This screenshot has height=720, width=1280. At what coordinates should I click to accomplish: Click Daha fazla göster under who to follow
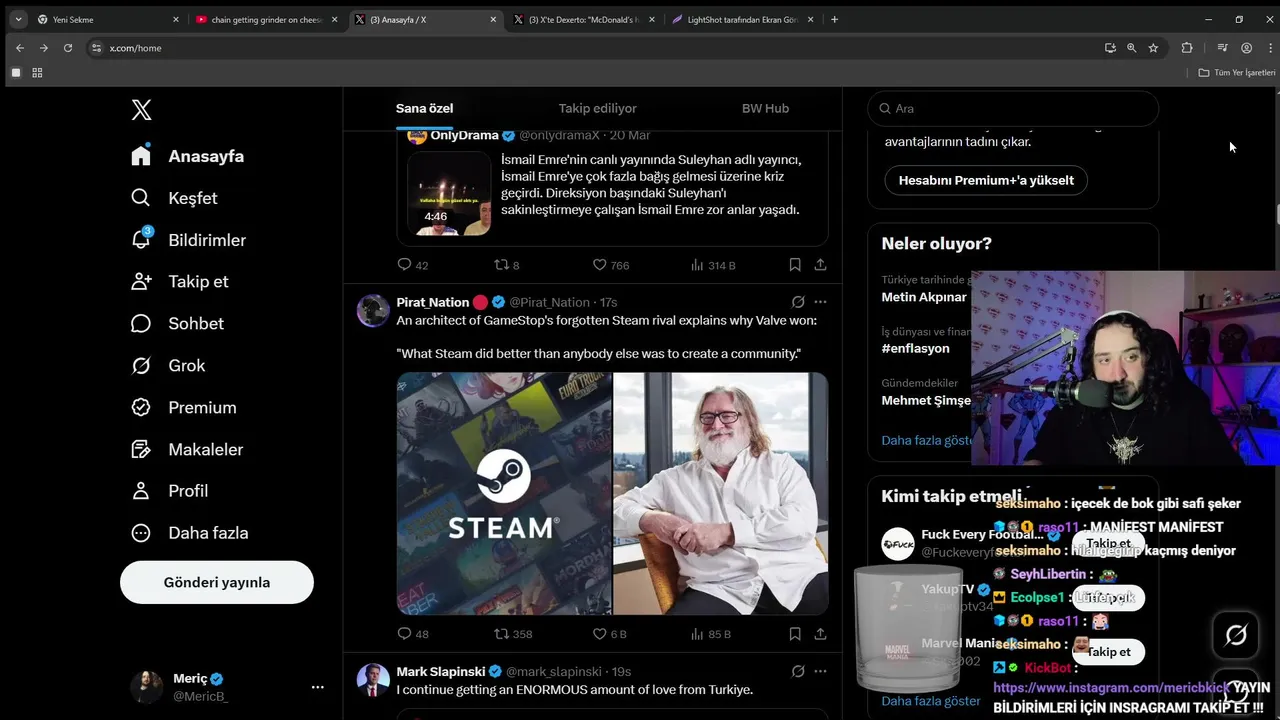click(x=931, y=701)
